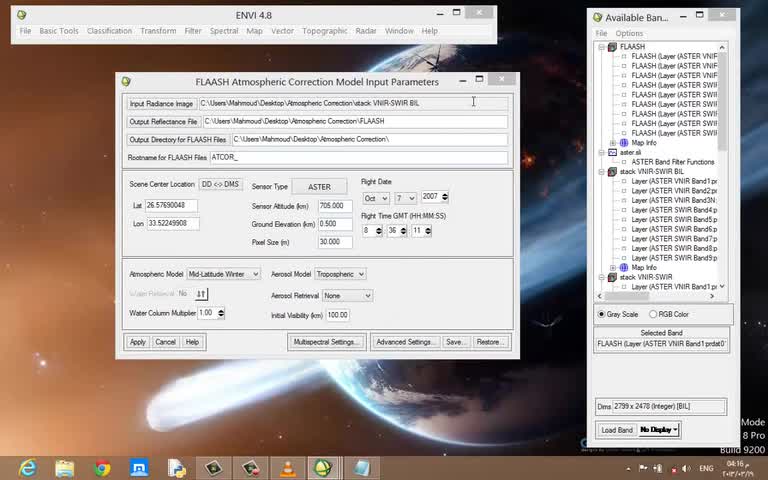Click the Initial Visibility input field
The image size is (768, 480).
pyautogui.click(x=337, y=315)
